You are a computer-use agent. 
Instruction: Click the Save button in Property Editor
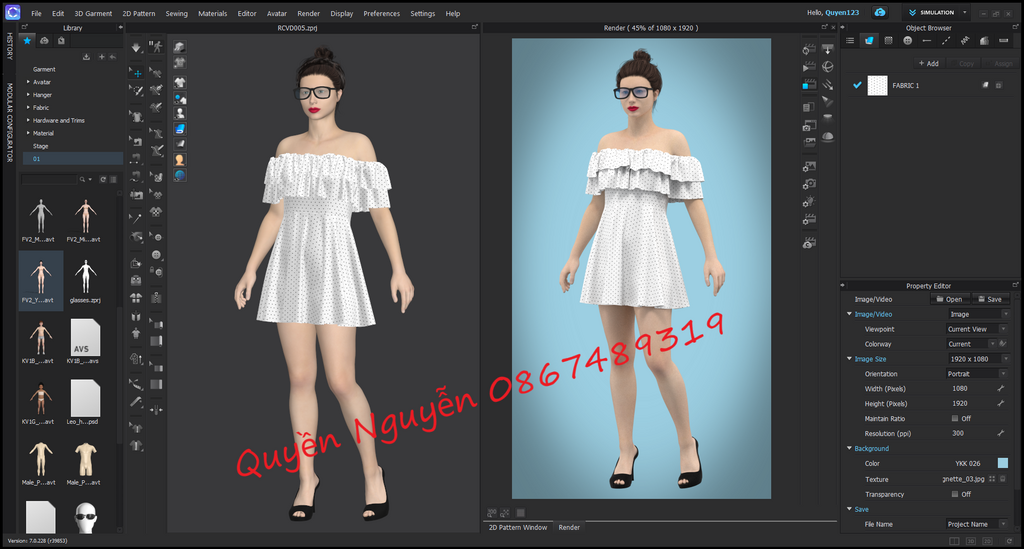pyautogui.click(x=988, y=299)
